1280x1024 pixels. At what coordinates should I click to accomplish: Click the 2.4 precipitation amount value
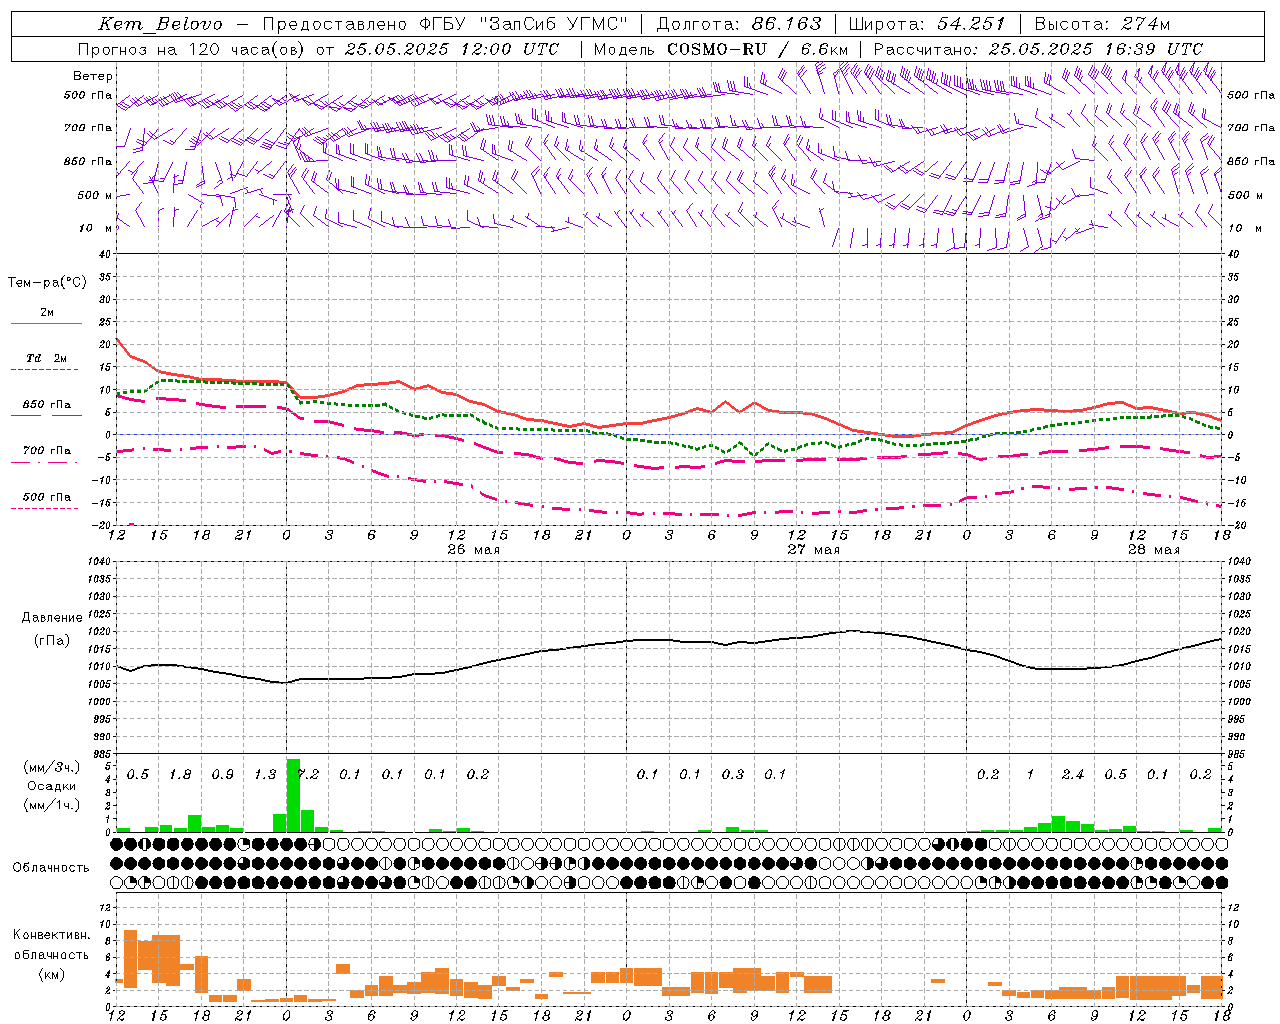click(1073, 775)
